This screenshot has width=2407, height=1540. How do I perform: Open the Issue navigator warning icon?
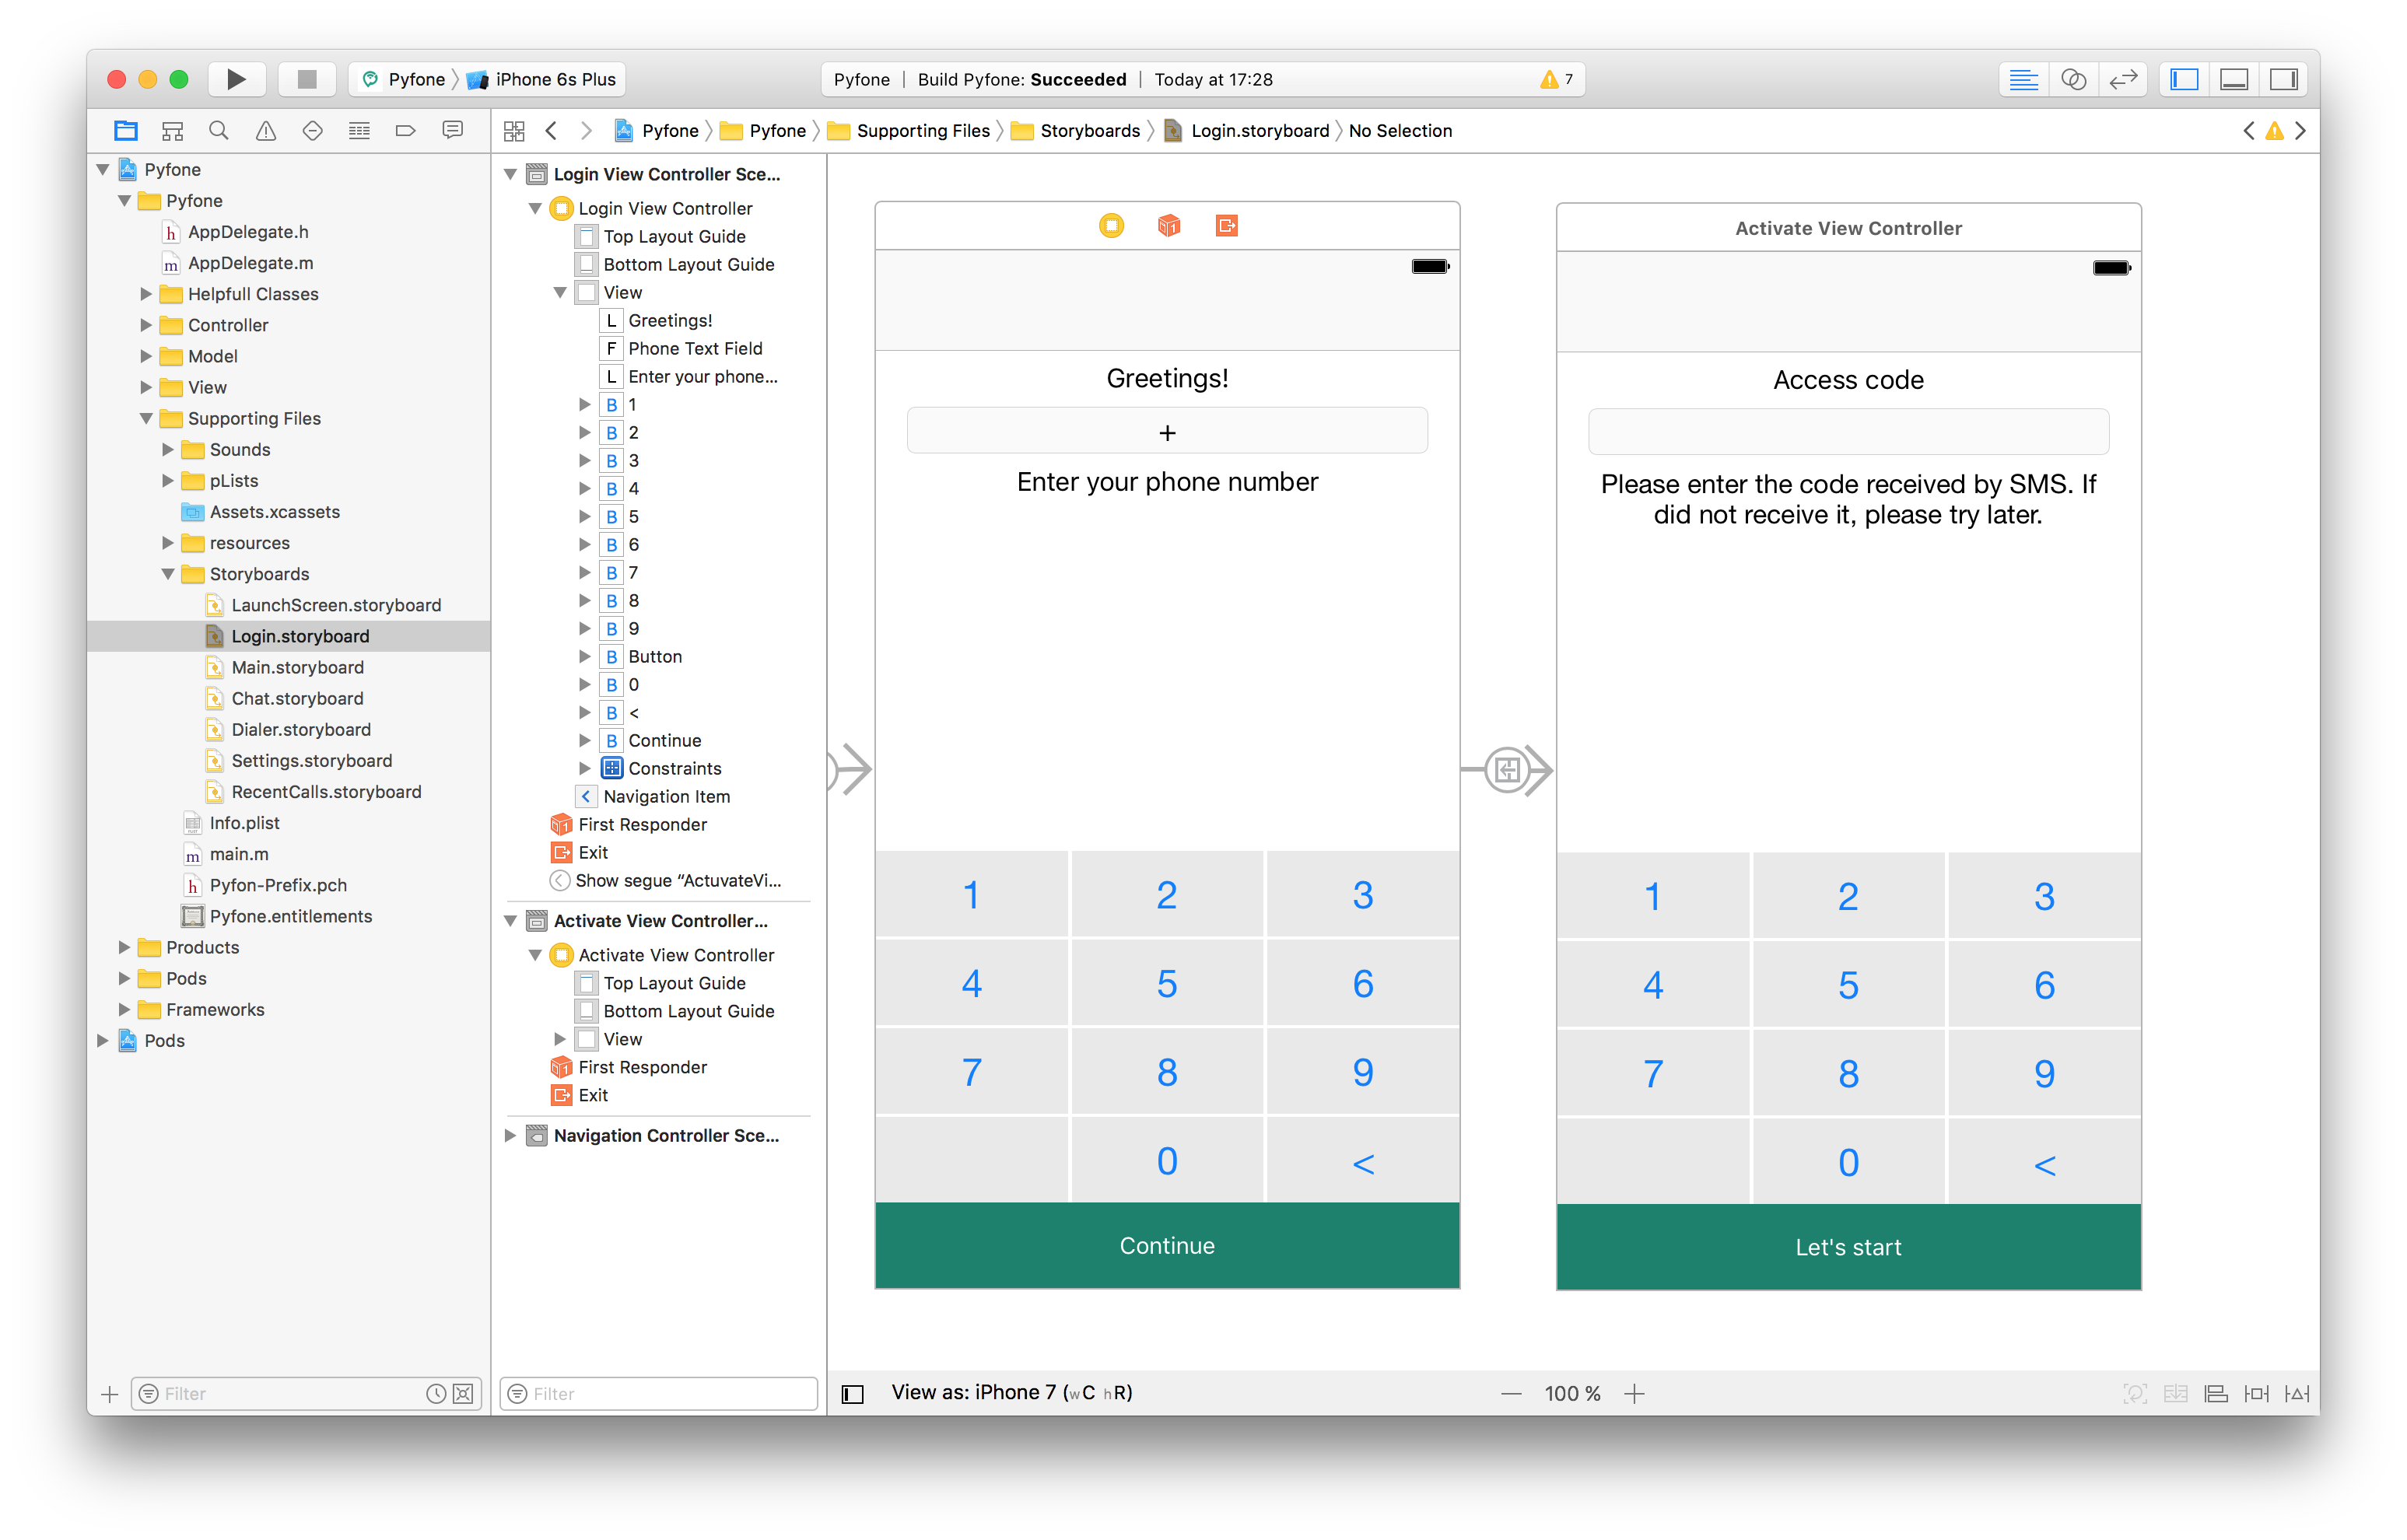tap(265, 131)
